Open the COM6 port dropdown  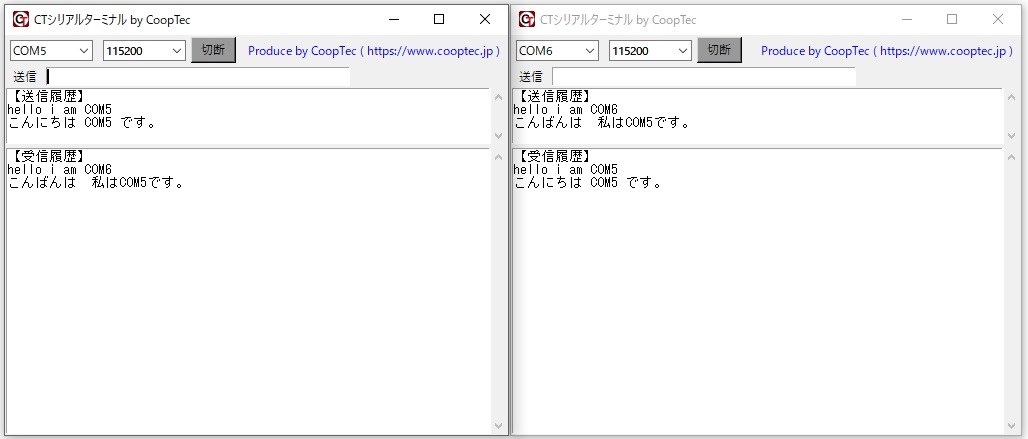(557, 51)
